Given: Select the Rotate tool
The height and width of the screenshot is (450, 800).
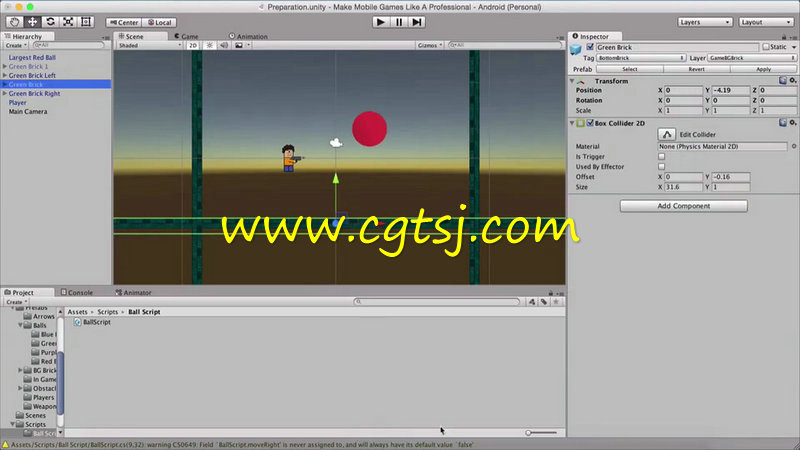Looking at the screenshot, I should [50, 22].
